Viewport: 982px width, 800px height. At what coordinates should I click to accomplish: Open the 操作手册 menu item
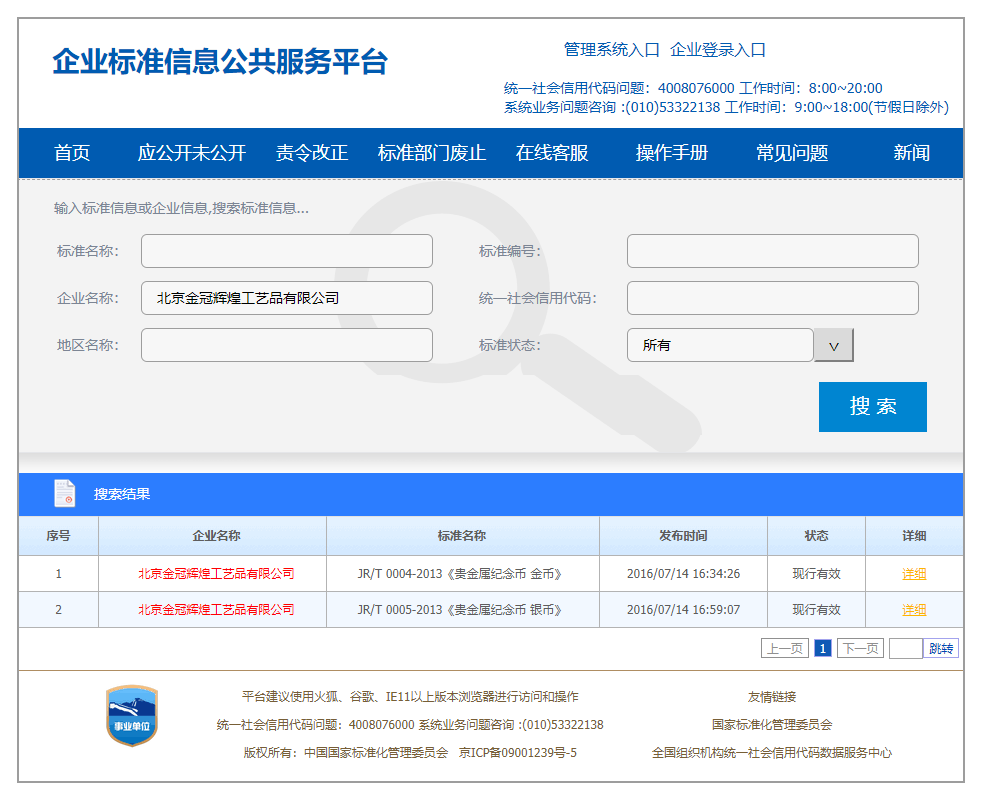[x=672, y=153]
